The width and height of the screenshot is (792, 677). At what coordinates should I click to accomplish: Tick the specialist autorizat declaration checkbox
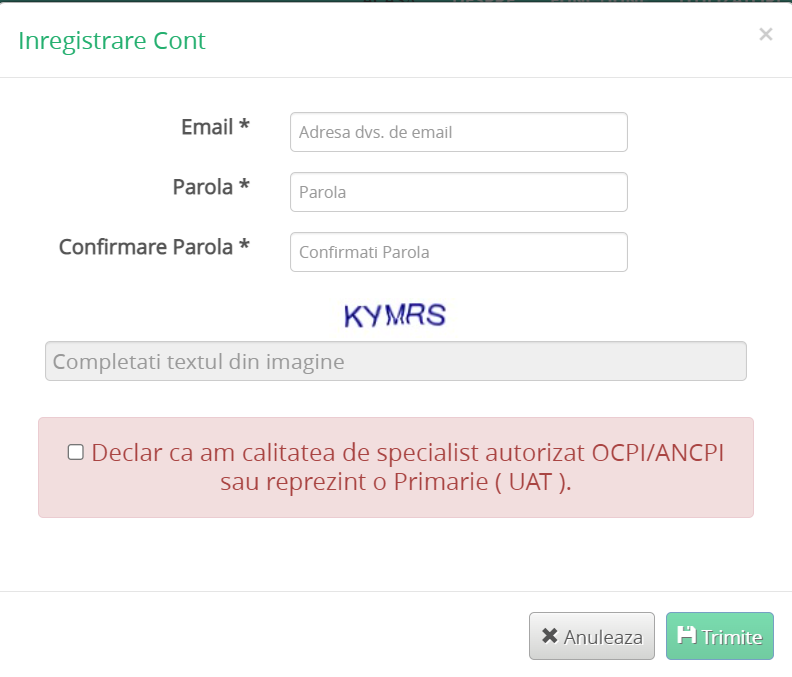(x=76, y=452)
